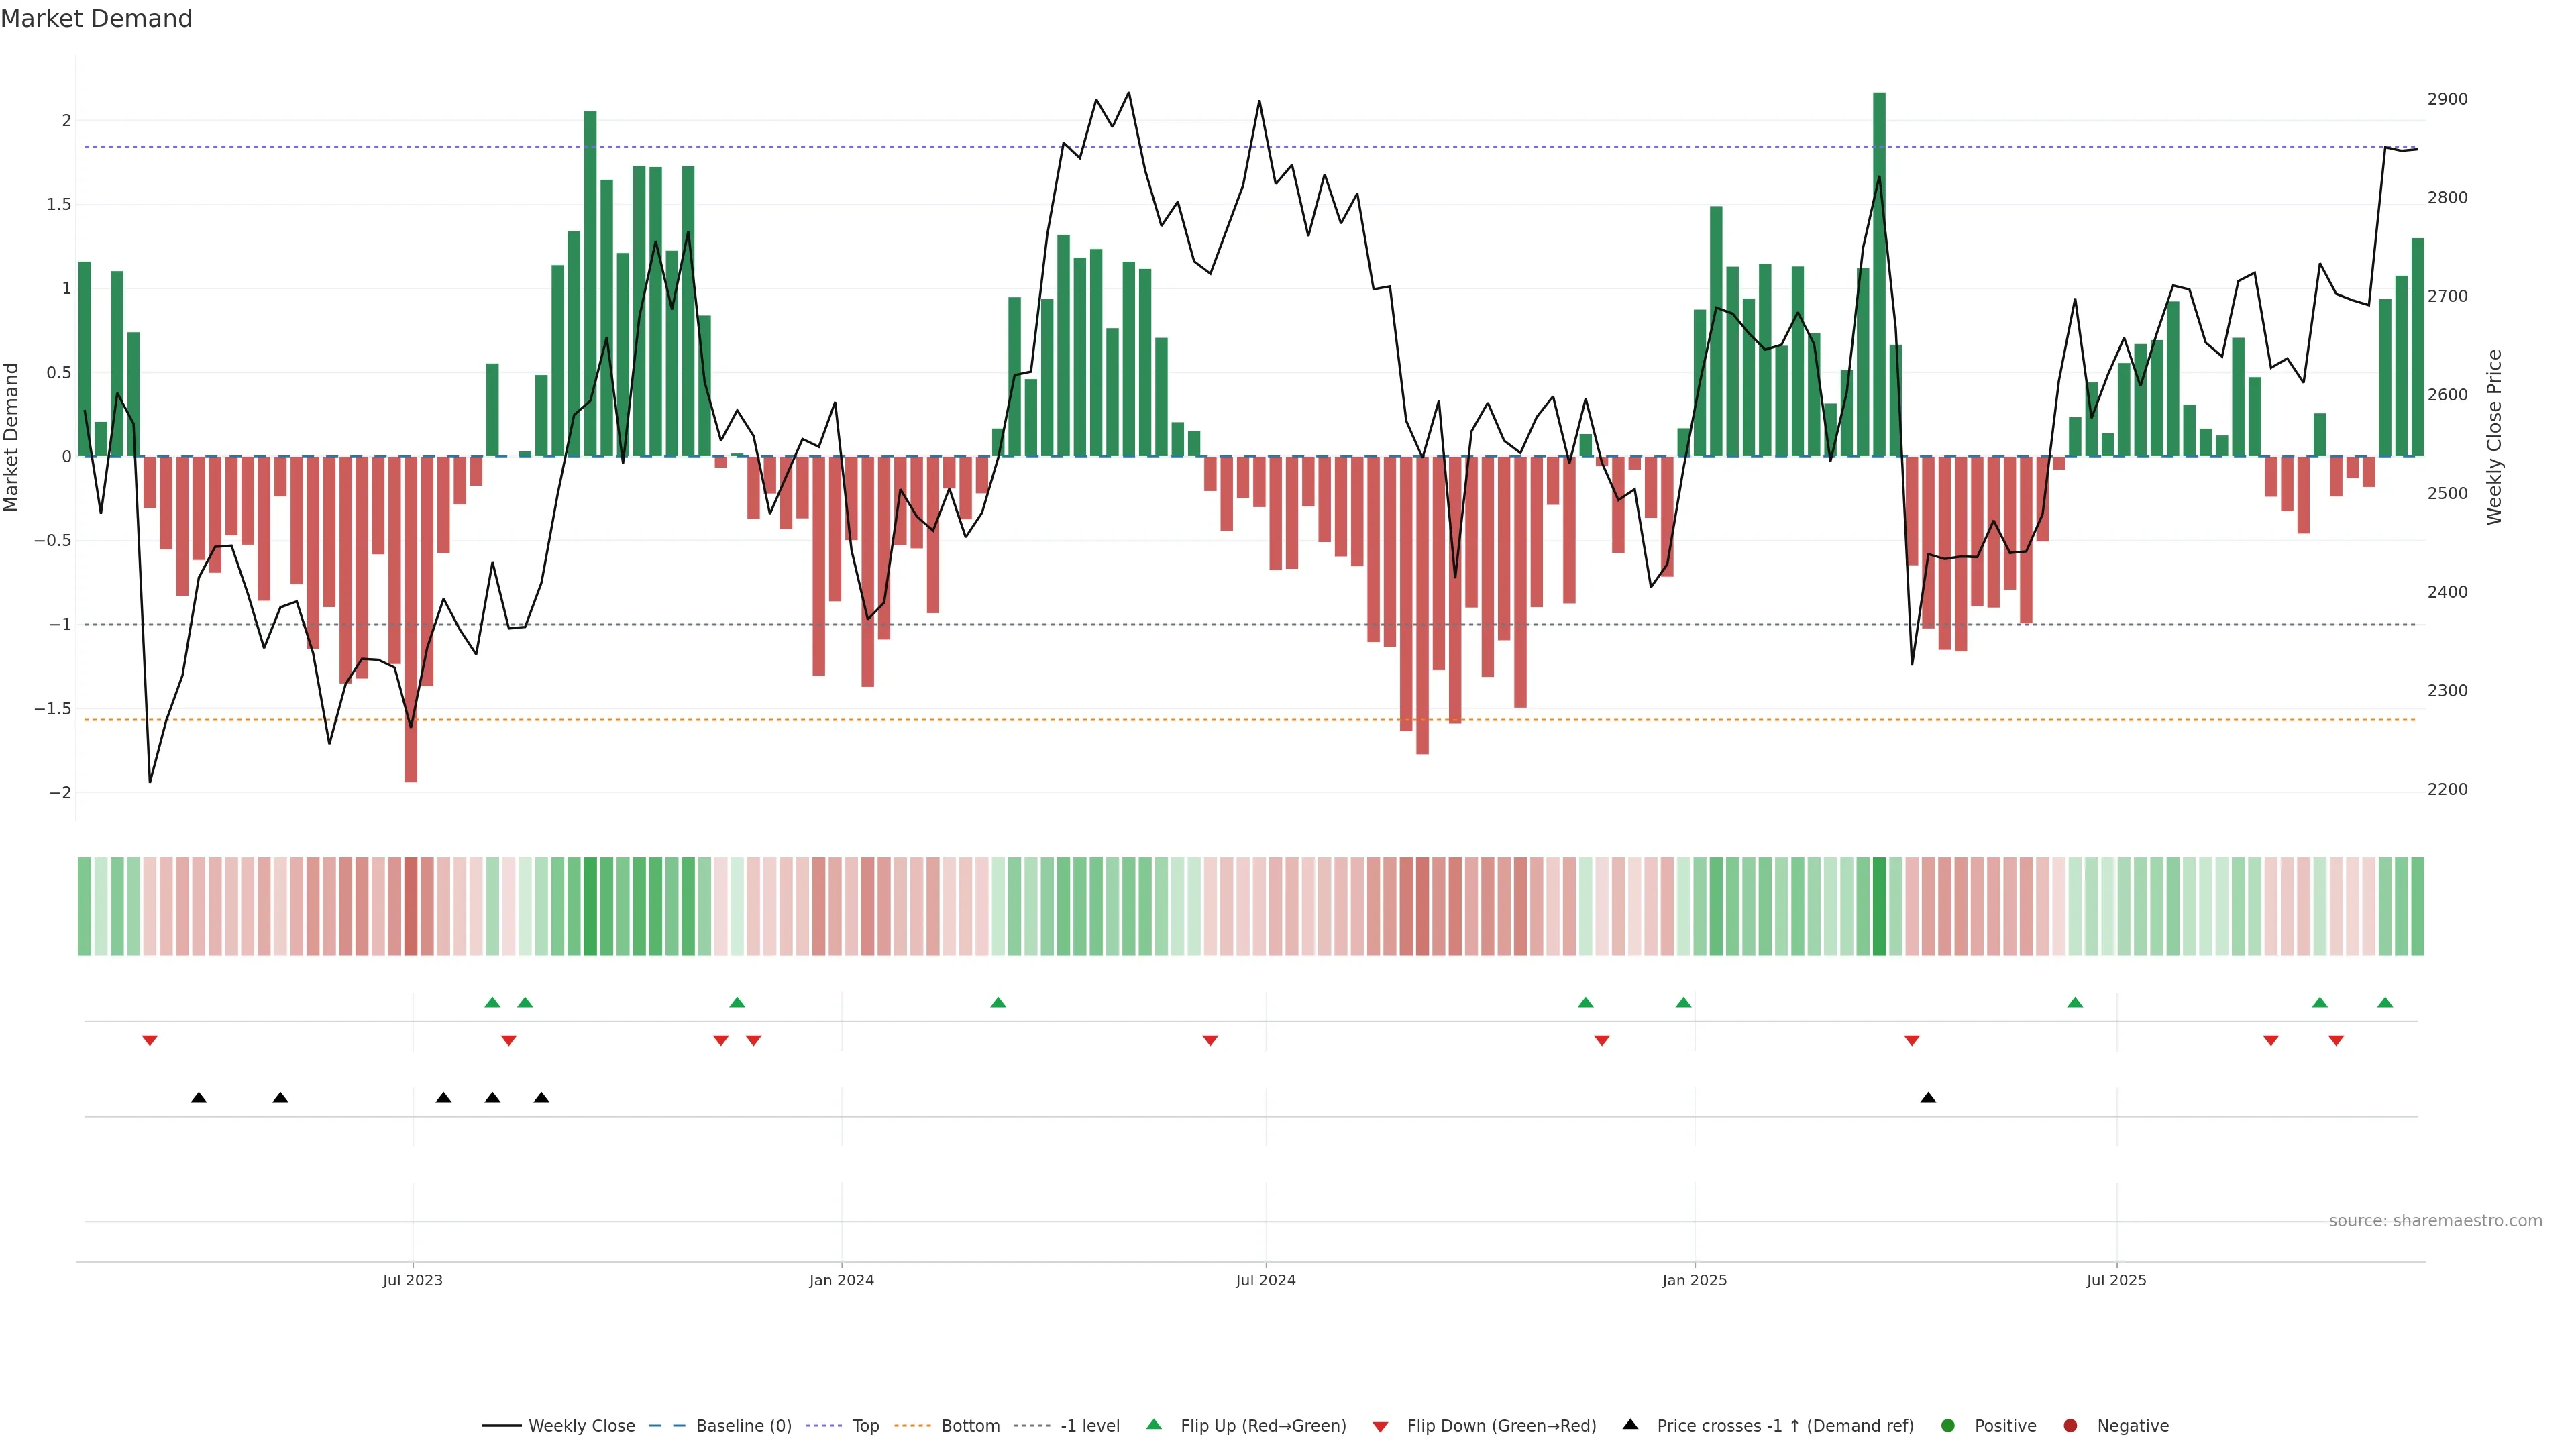Click the red Flip Down legend triangle
The width and height of the screenshot is (2576, 1449).
coord(1381,1427)
